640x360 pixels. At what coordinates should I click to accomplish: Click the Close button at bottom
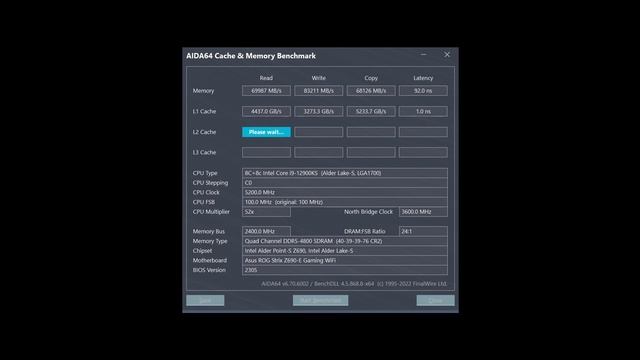pos(436,300)
